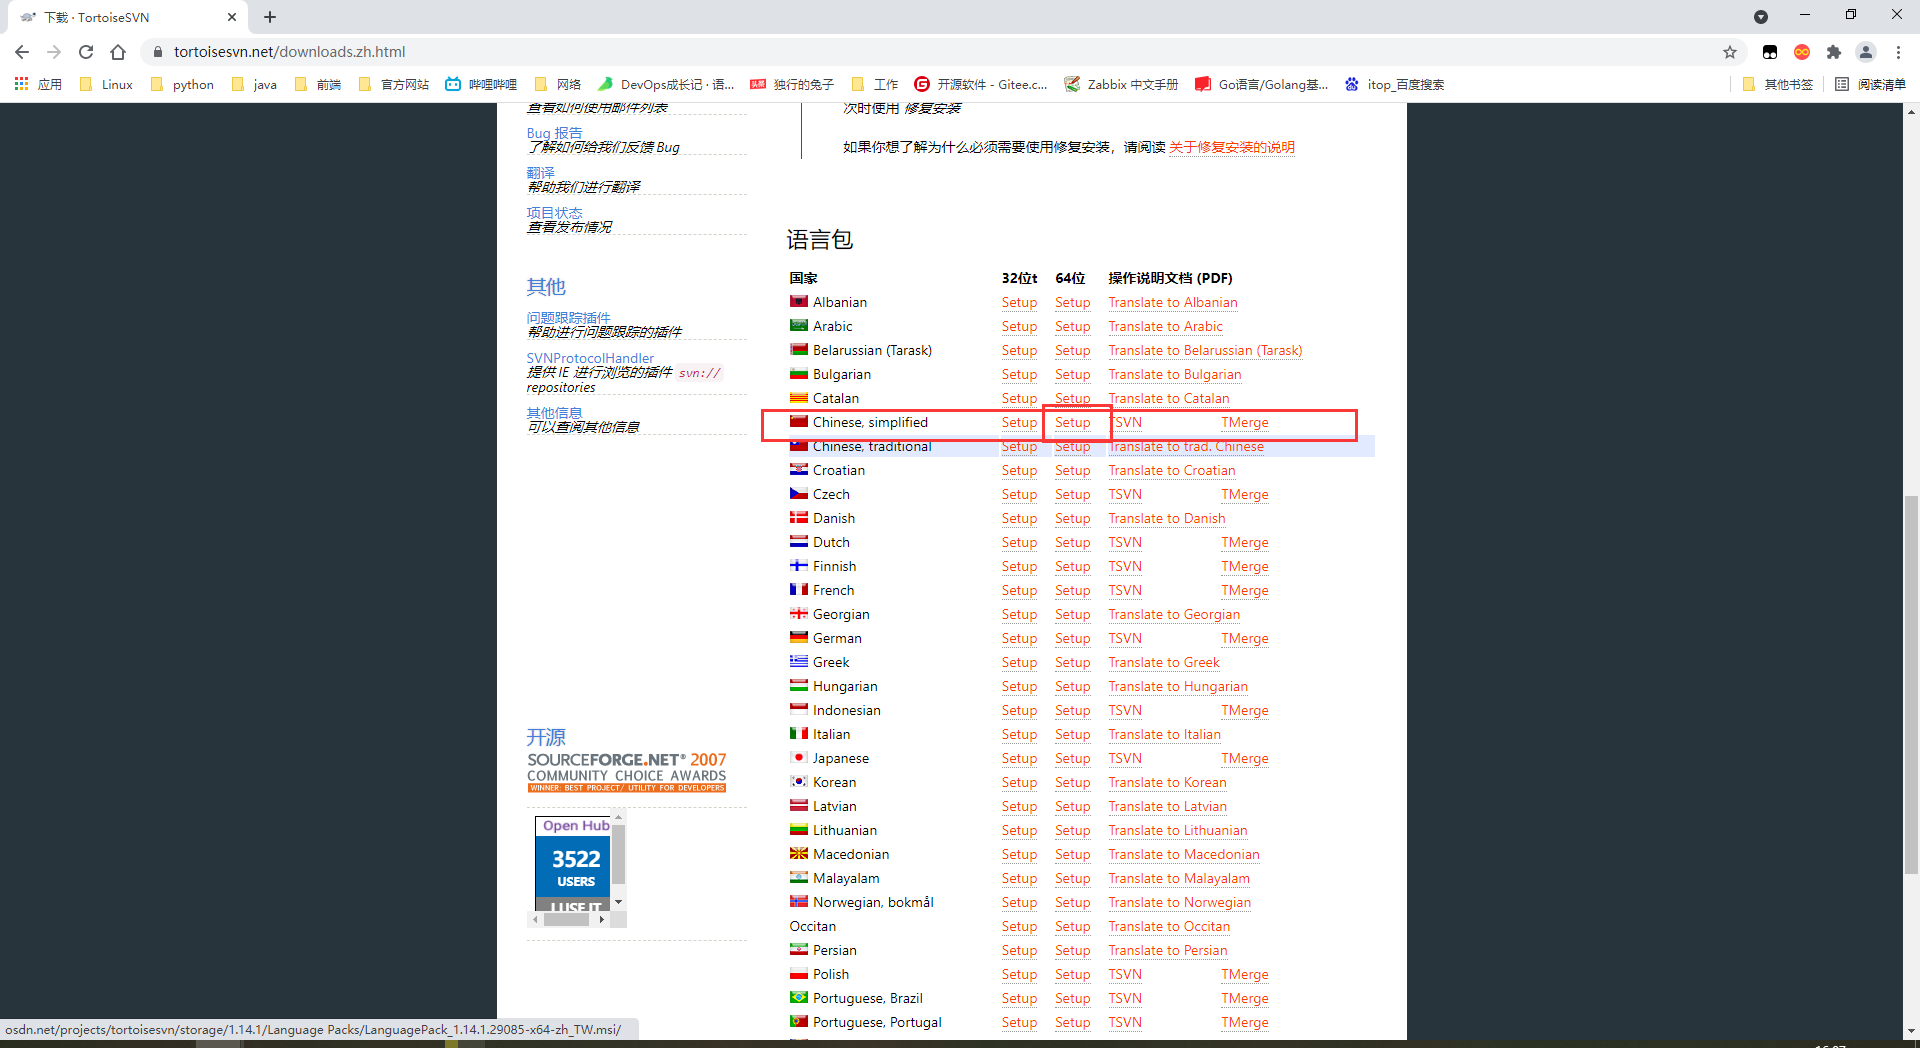Image resolution: width=1920 pixels, height=1048 pixels.
Task: Open Translate to Korean link
Action: click(1167, 783)
